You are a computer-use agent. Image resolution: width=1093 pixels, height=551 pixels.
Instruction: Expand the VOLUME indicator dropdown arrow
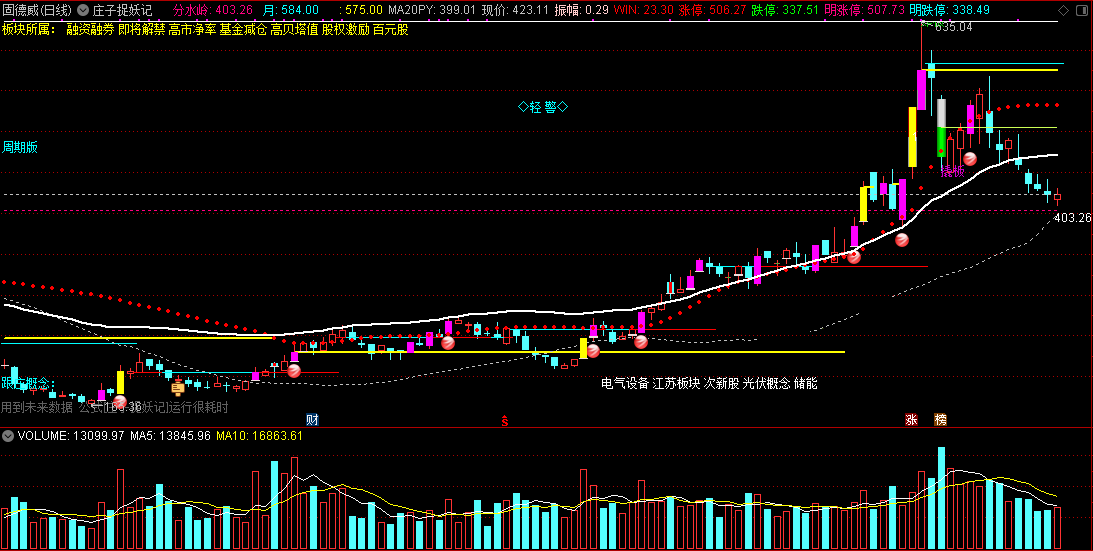pyautogui.click(x=8, y=436)
